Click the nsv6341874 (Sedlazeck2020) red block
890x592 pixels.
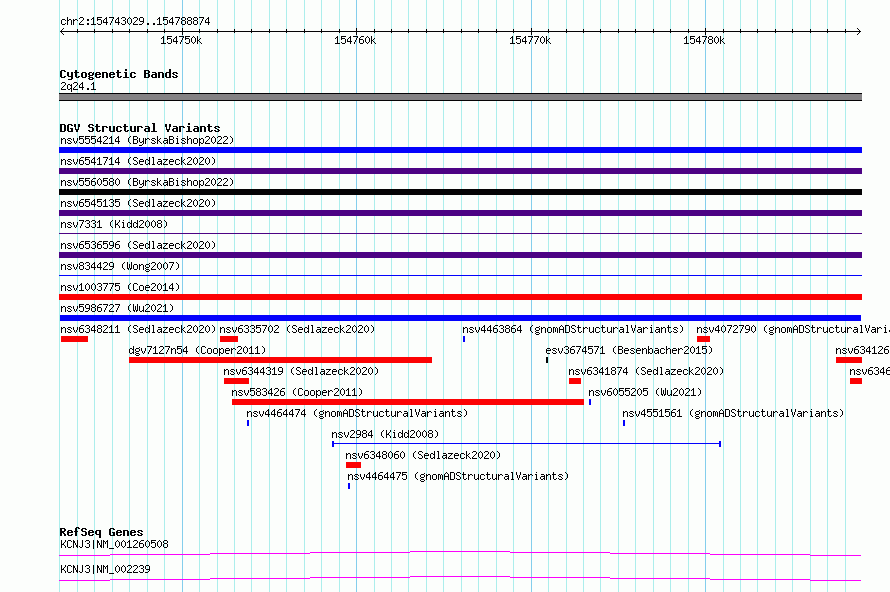(575, 381)
